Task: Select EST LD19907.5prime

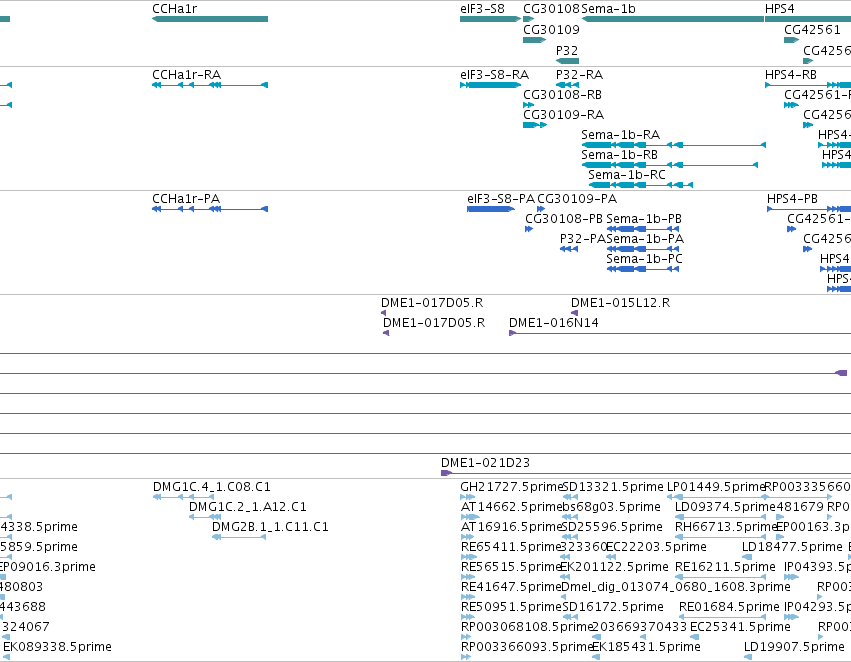Action: tap(748, 658)
